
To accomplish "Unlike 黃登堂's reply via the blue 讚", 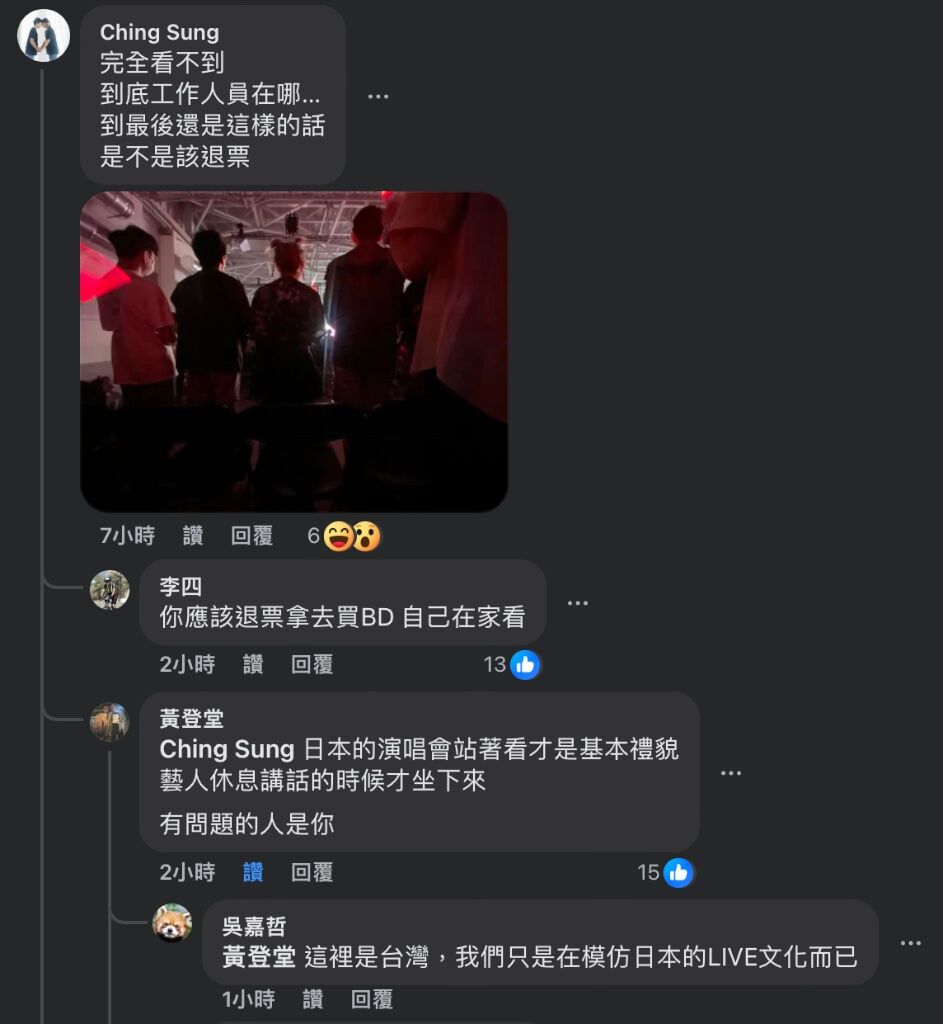I will pyautogui.click(x=253, y=872).
